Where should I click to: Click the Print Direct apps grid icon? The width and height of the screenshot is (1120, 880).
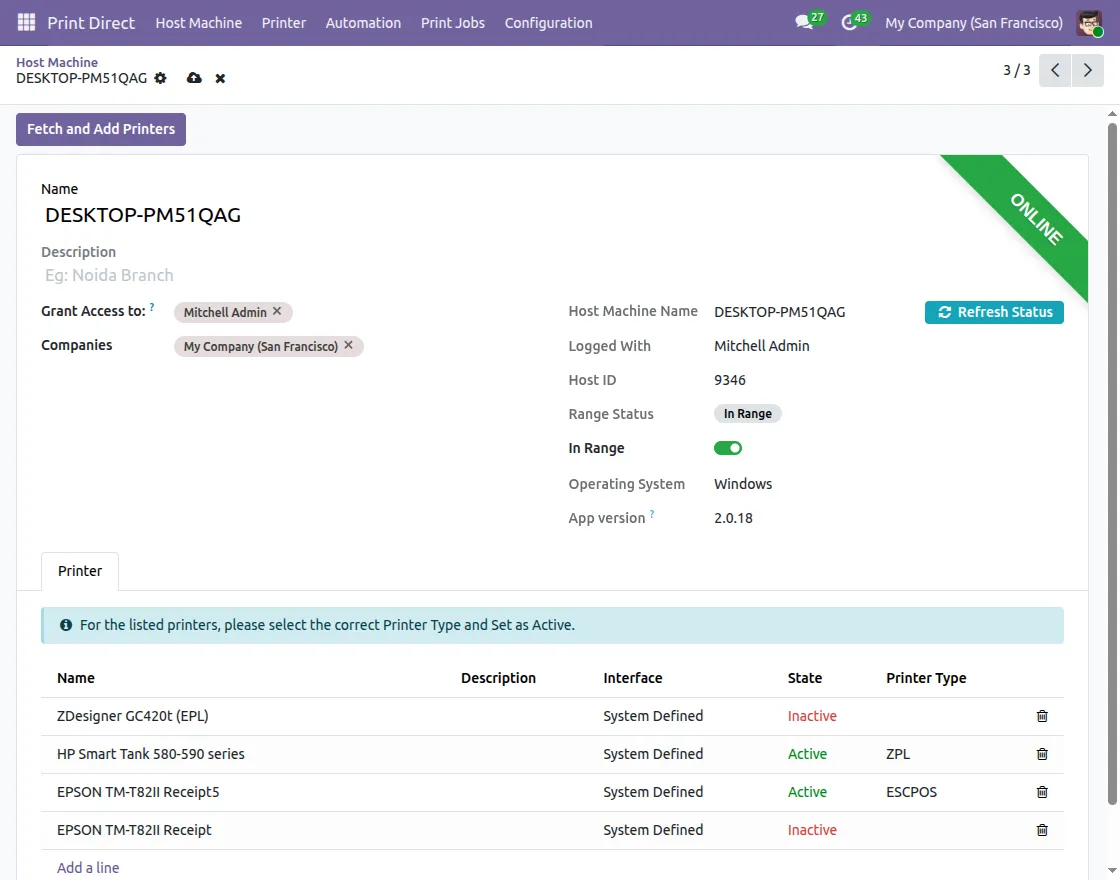[x=25, y=22]
